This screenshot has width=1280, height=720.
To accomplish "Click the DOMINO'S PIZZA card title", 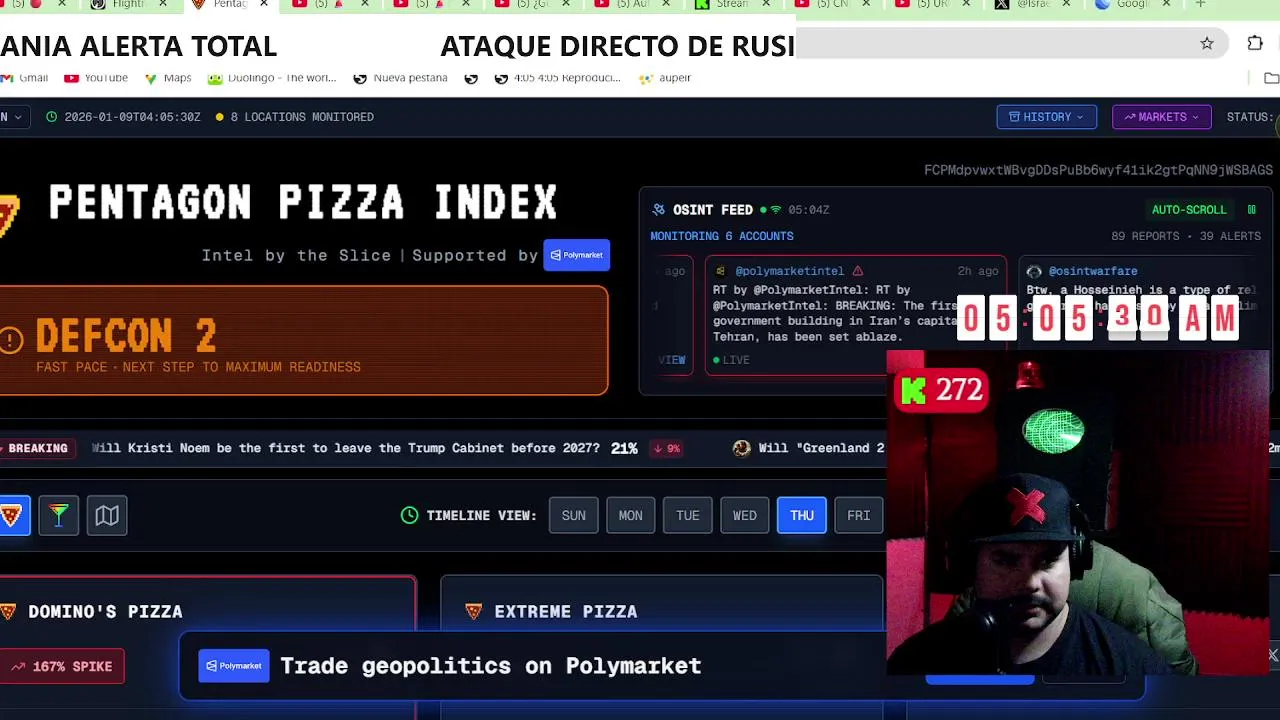I will (105, 611).
